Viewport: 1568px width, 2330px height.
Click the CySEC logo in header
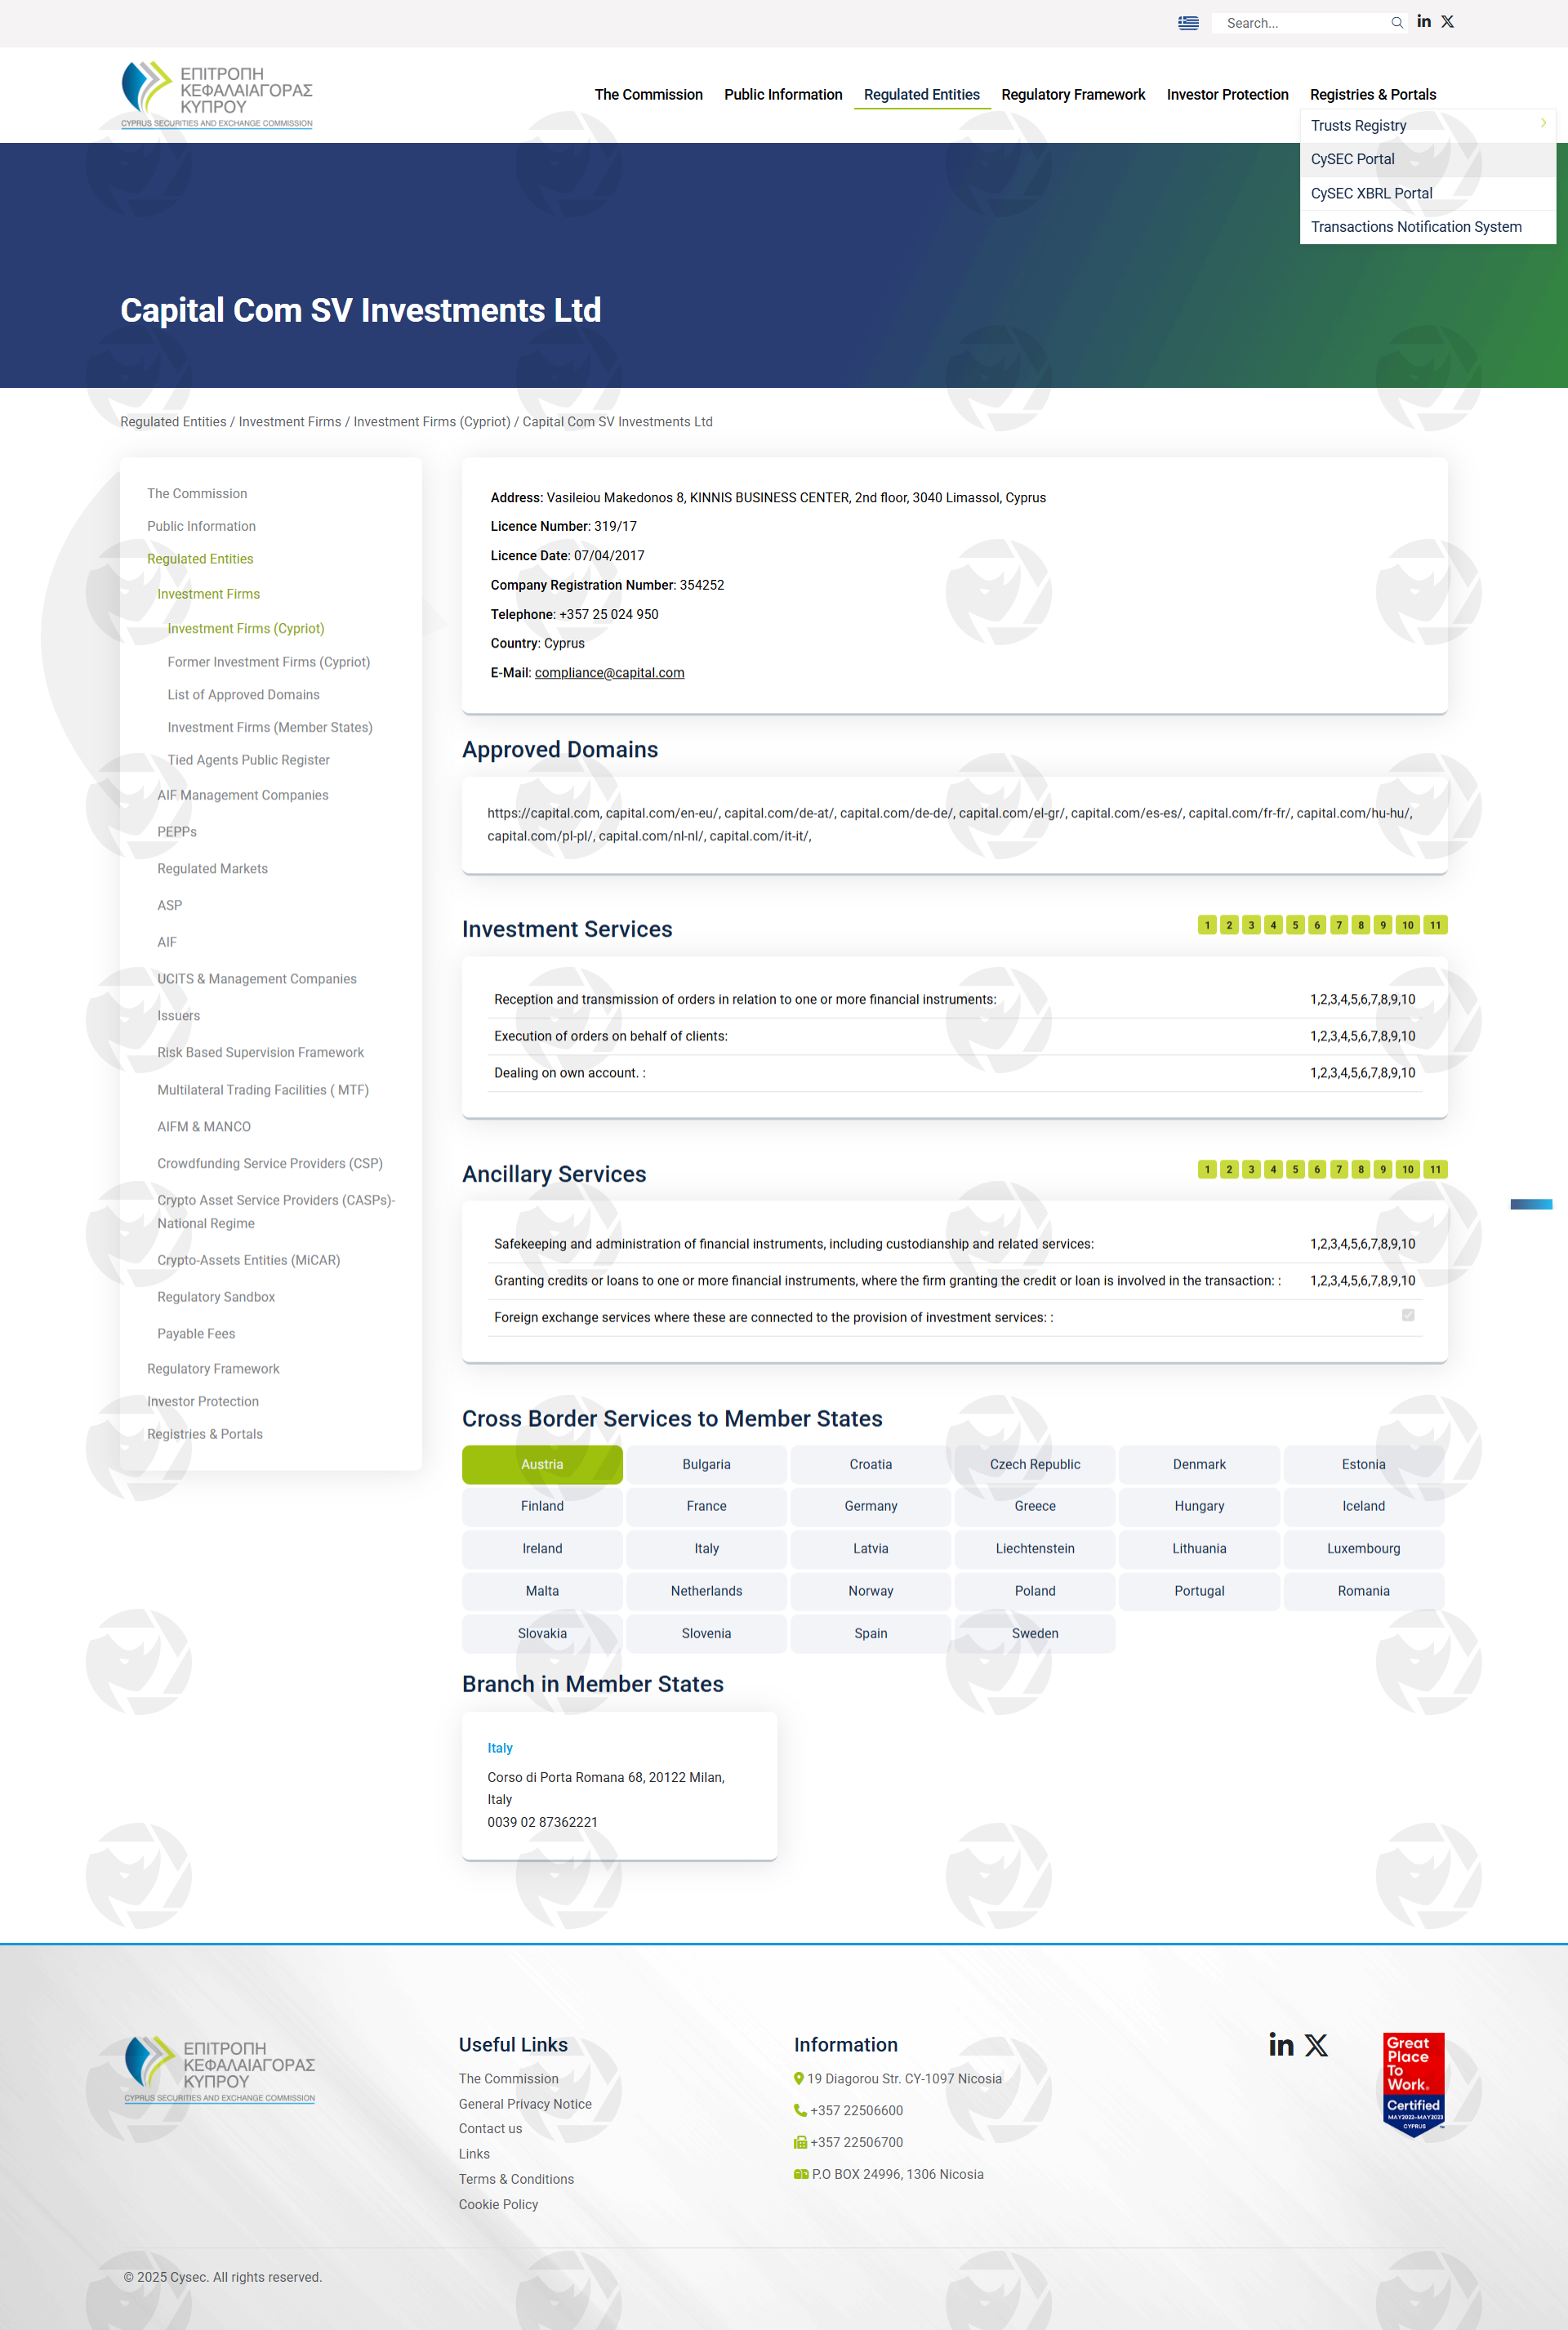click(x=217, y=95)
